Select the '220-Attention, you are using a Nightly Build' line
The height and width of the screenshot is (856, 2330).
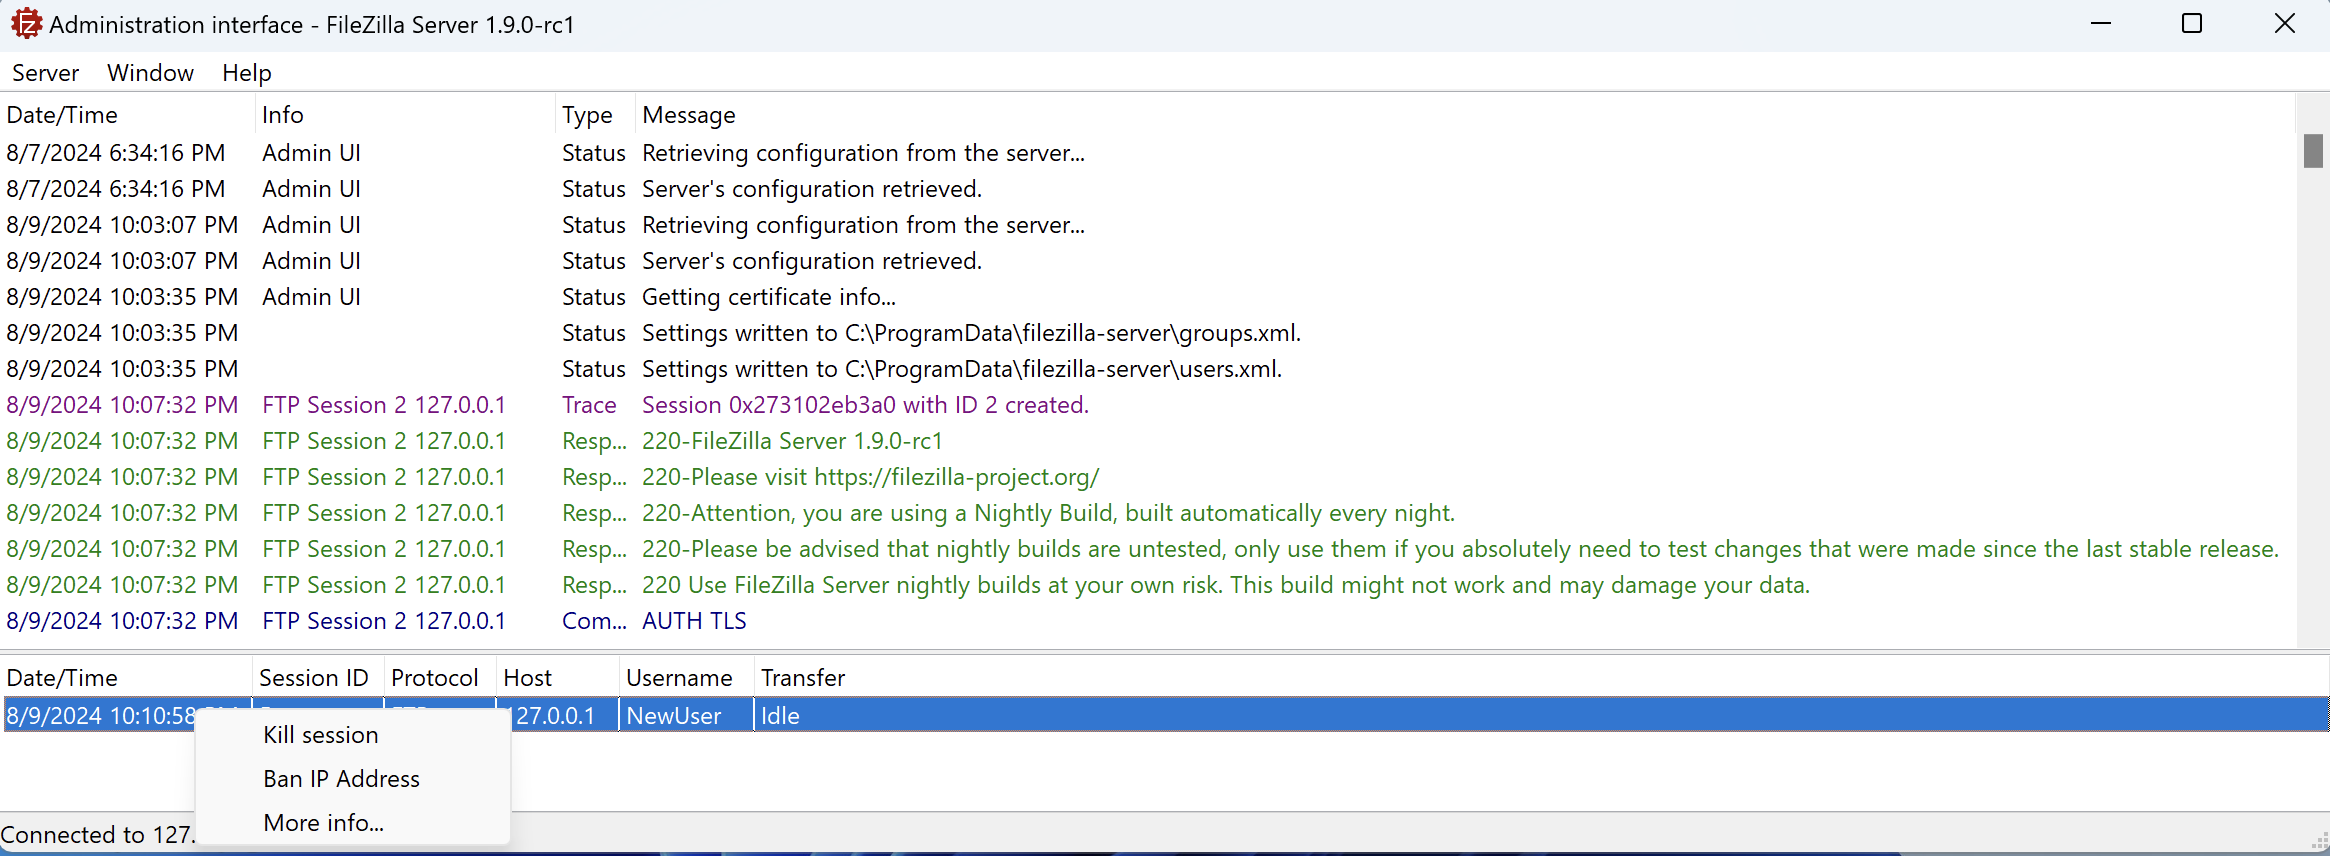1048,513
